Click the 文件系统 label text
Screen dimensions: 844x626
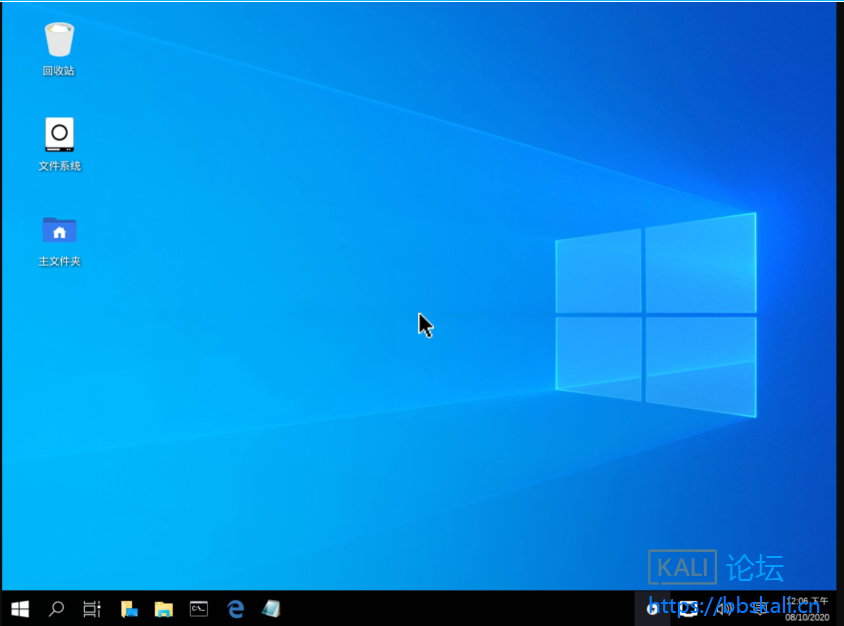[x=59, y=166]
